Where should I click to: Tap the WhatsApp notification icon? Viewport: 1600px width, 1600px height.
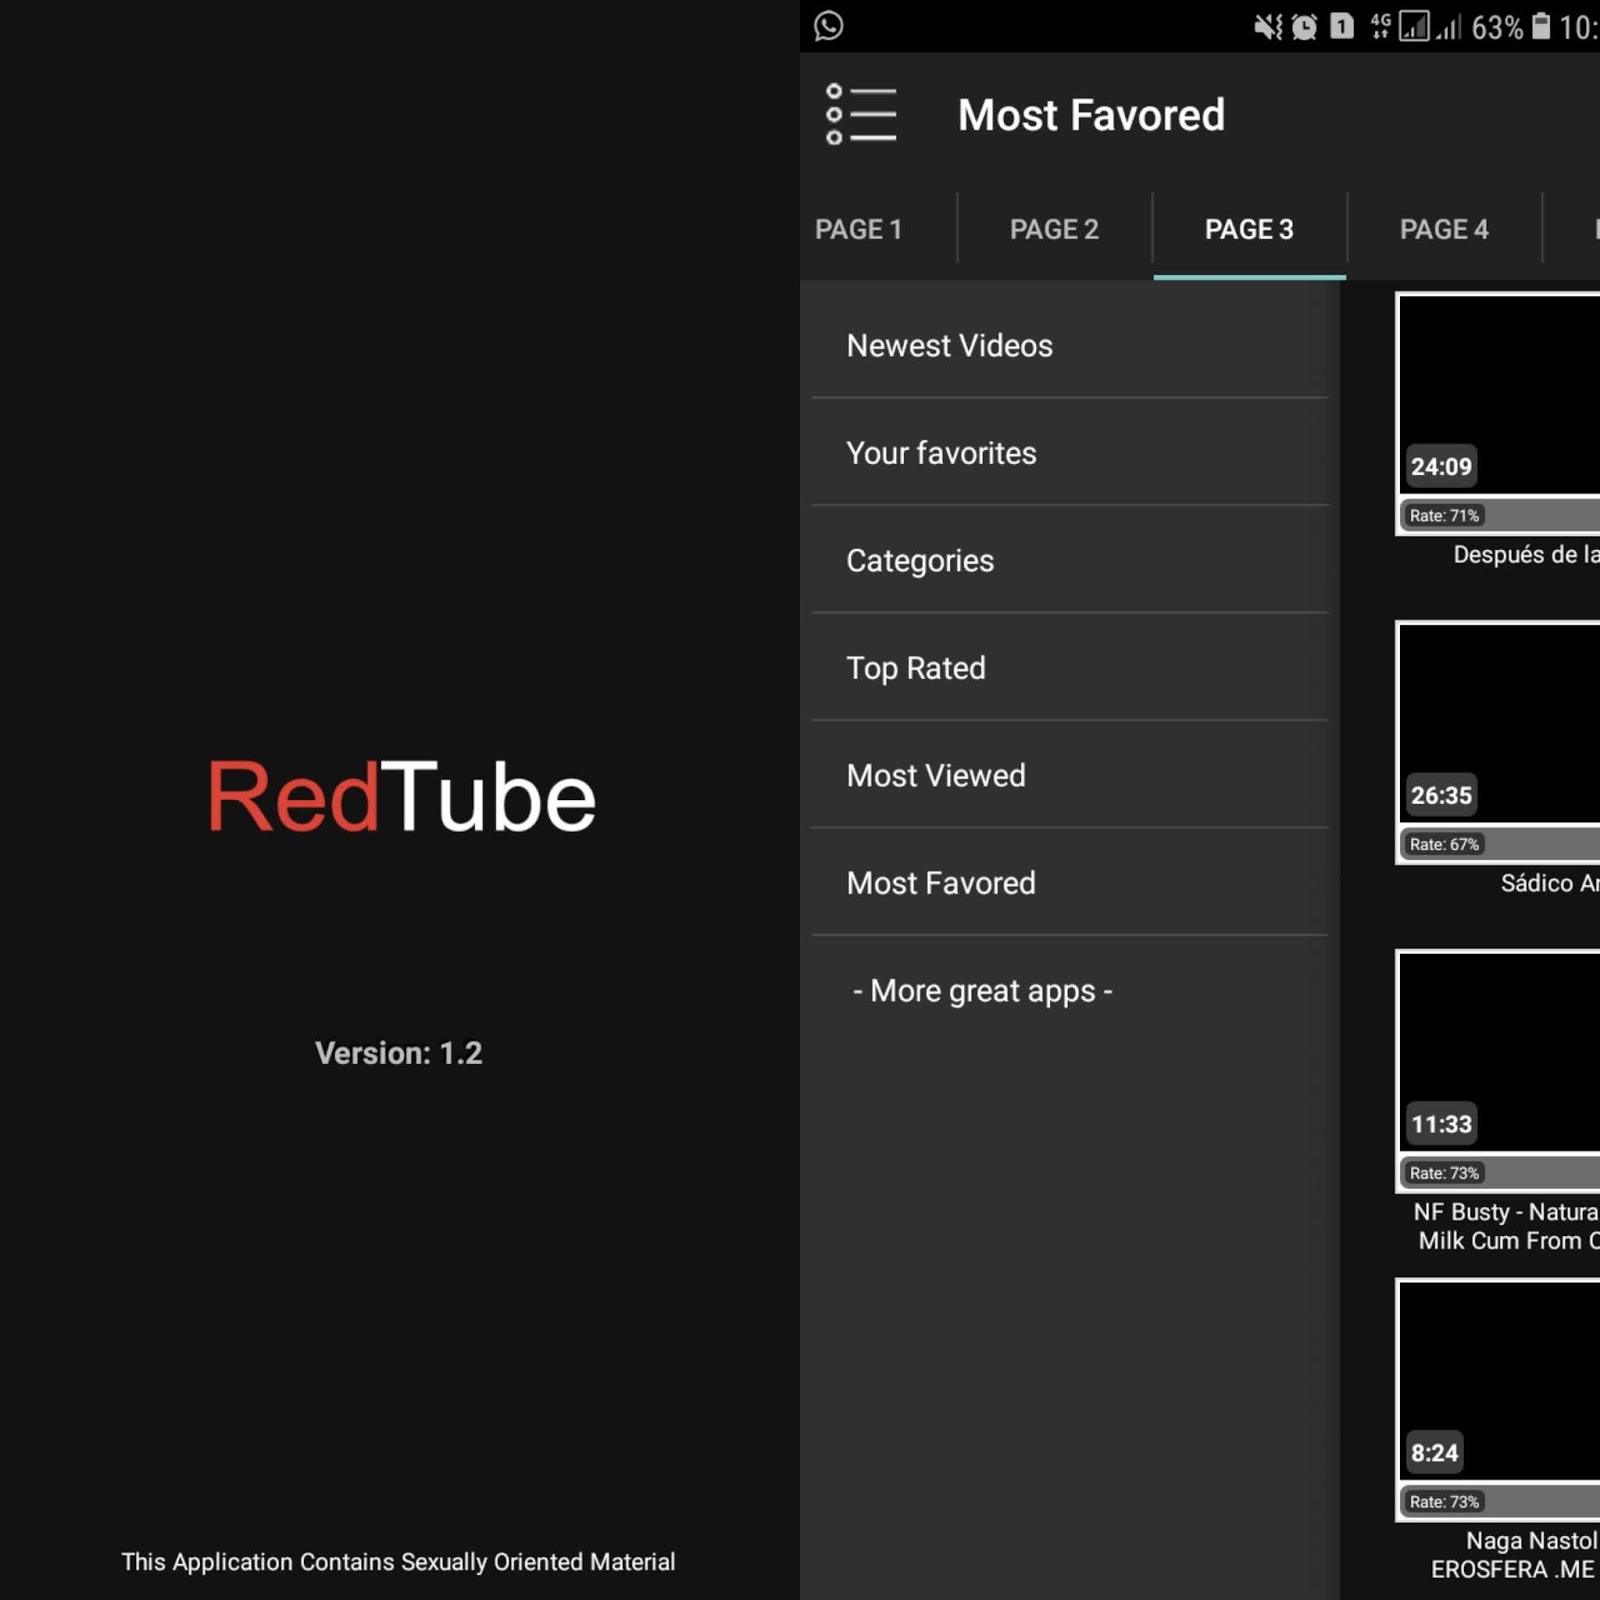click(829, 26)
